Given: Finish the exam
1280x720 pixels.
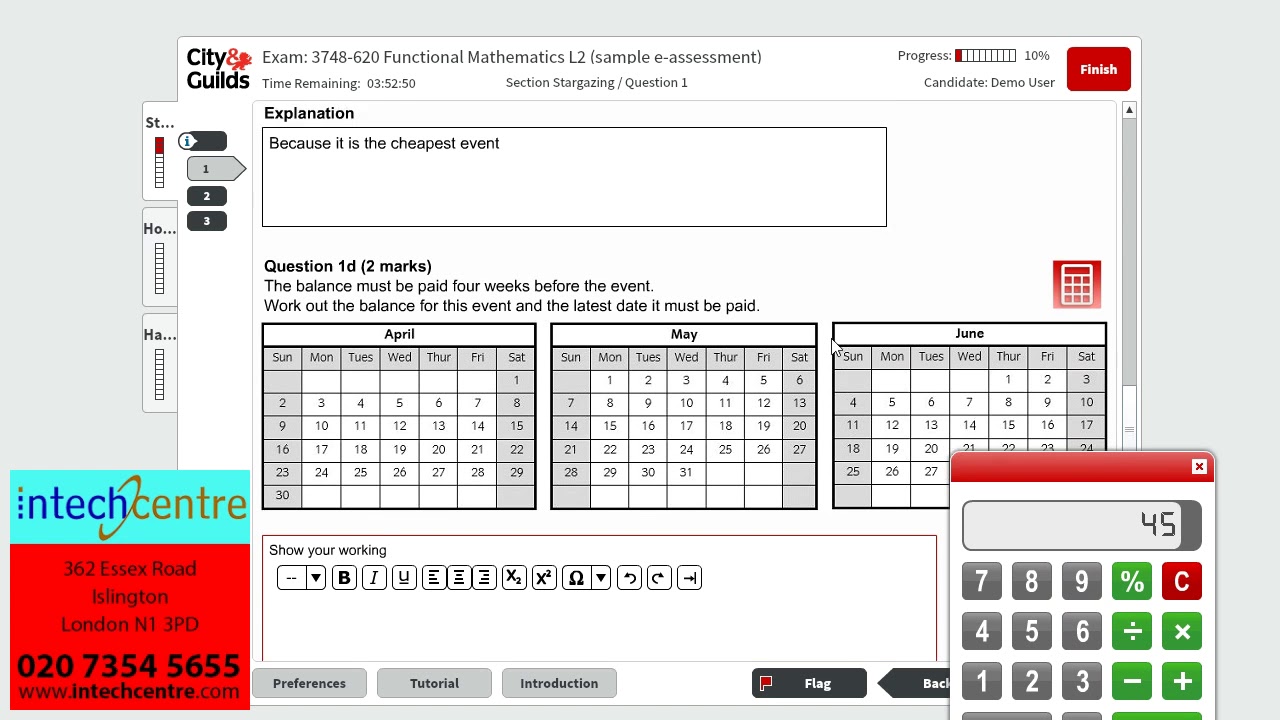Looking at the screenshot, I should (1098, 69).
